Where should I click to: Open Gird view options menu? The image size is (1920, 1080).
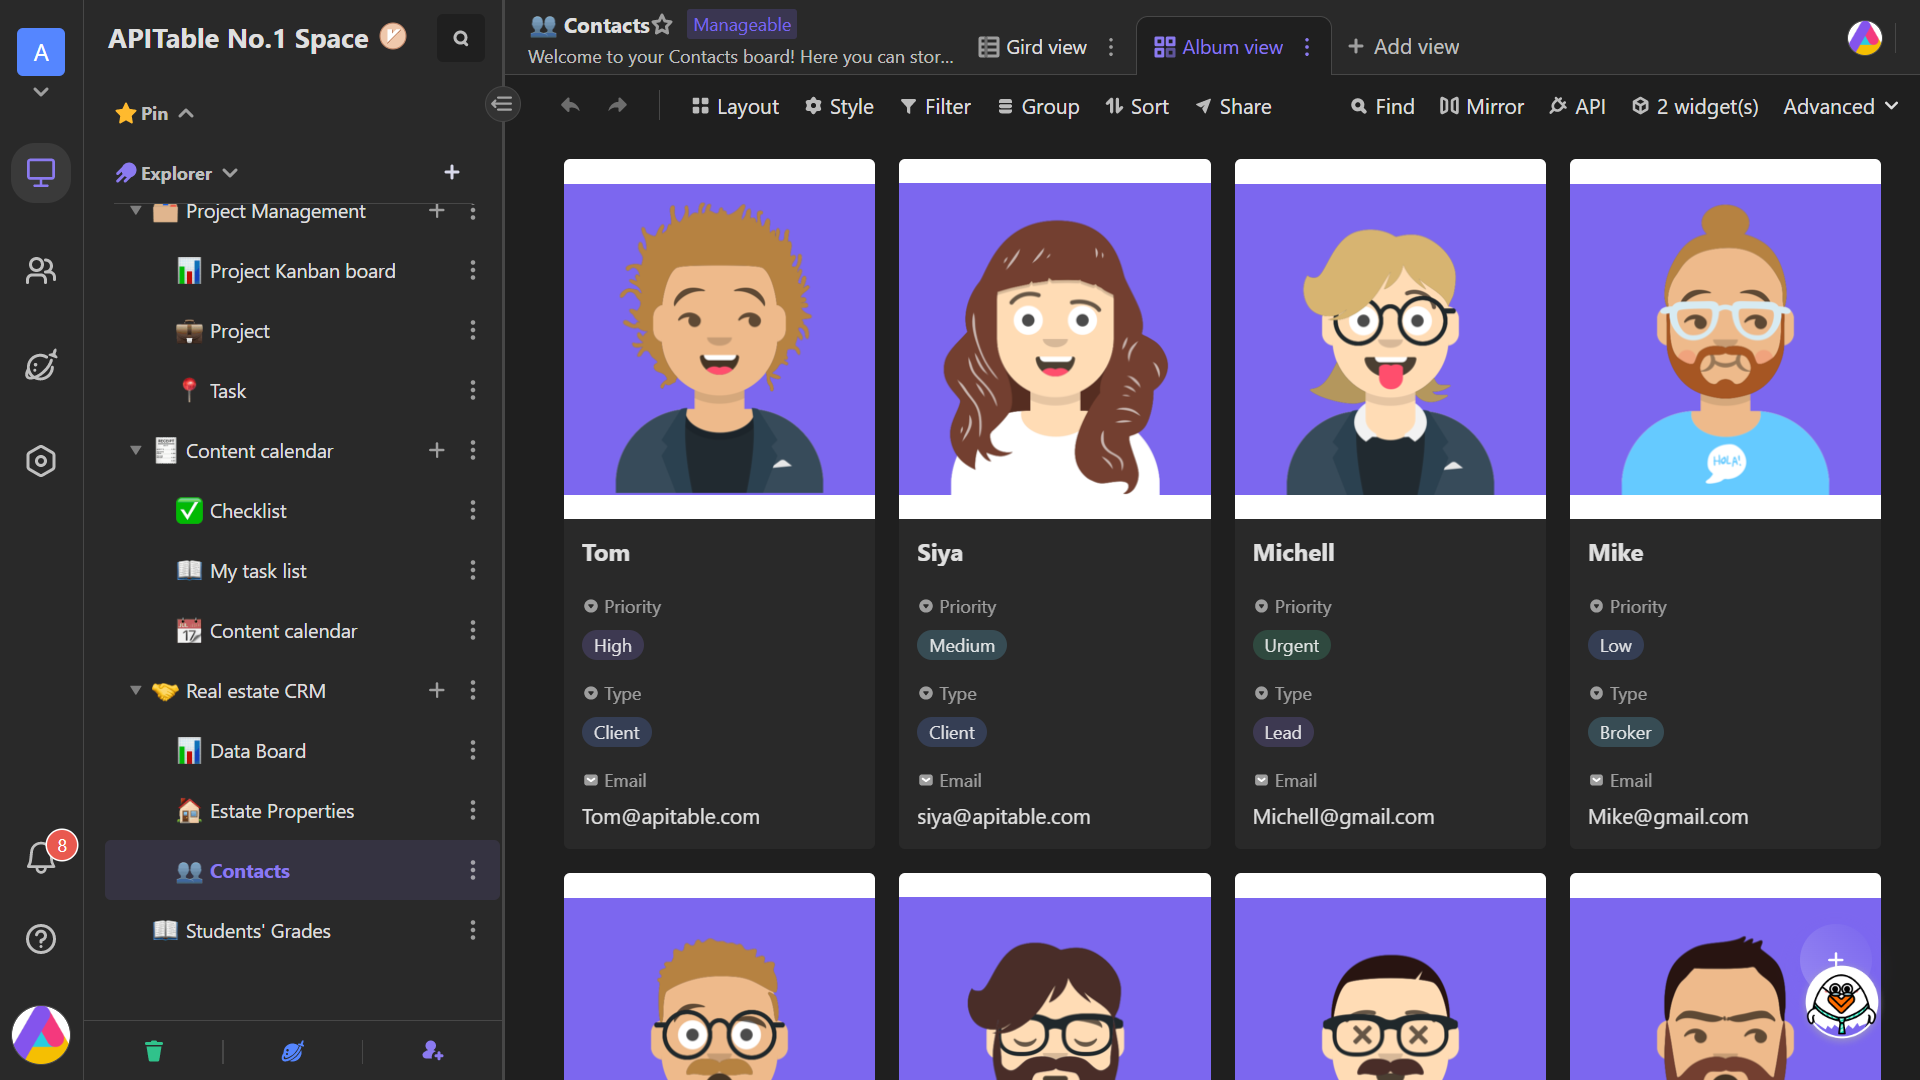click(1111, 47)
